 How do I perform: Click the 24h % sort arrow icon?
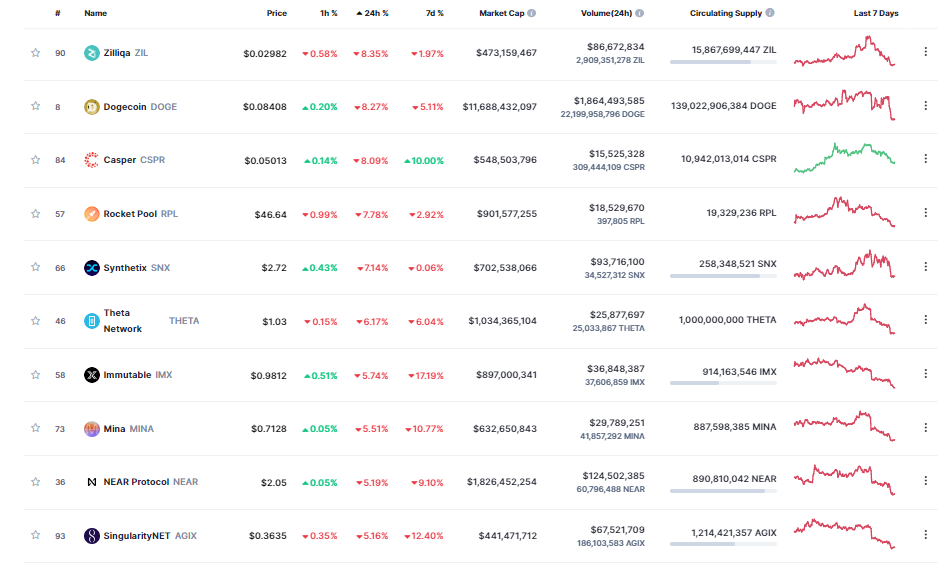[x=359, y=13]
